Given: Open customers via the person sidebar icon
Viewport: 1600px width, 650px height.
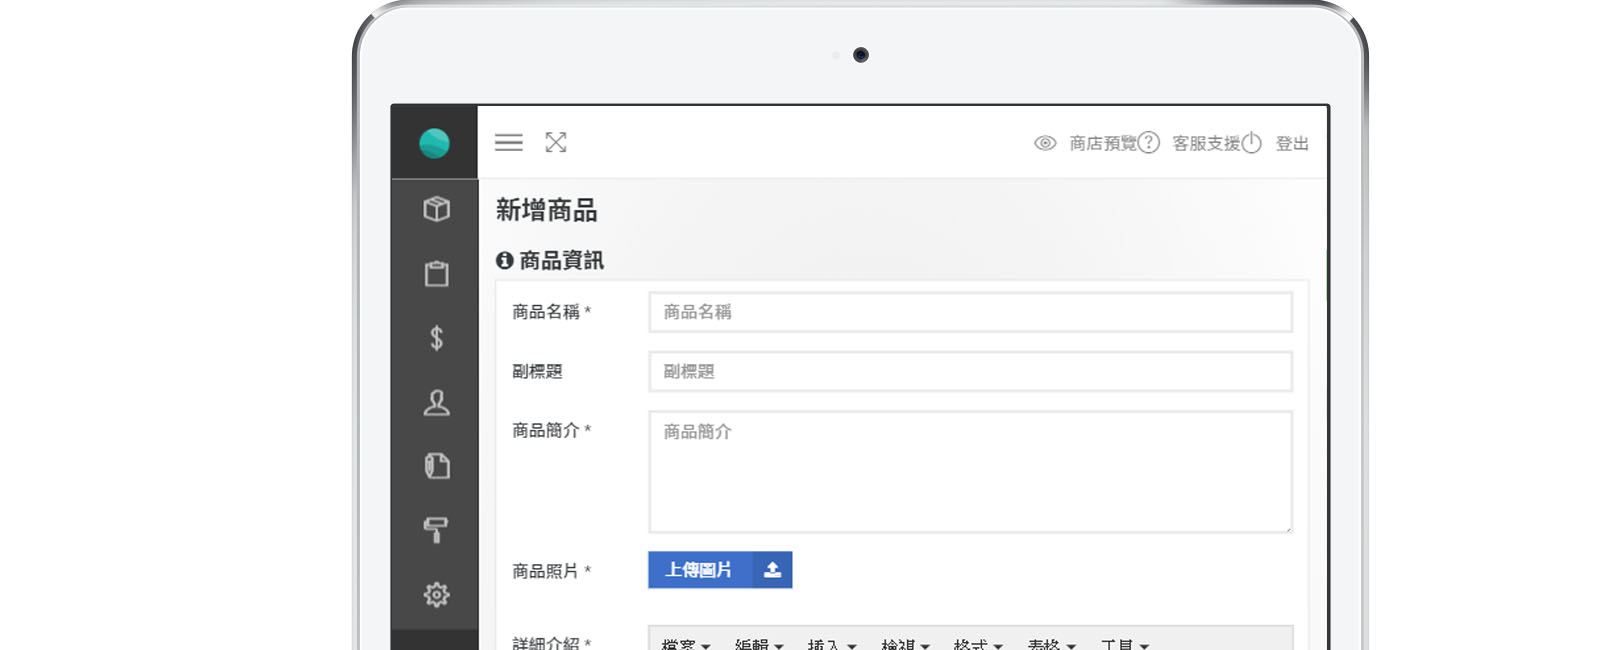Looking at the screenshot, I should (x=436, y=402).
